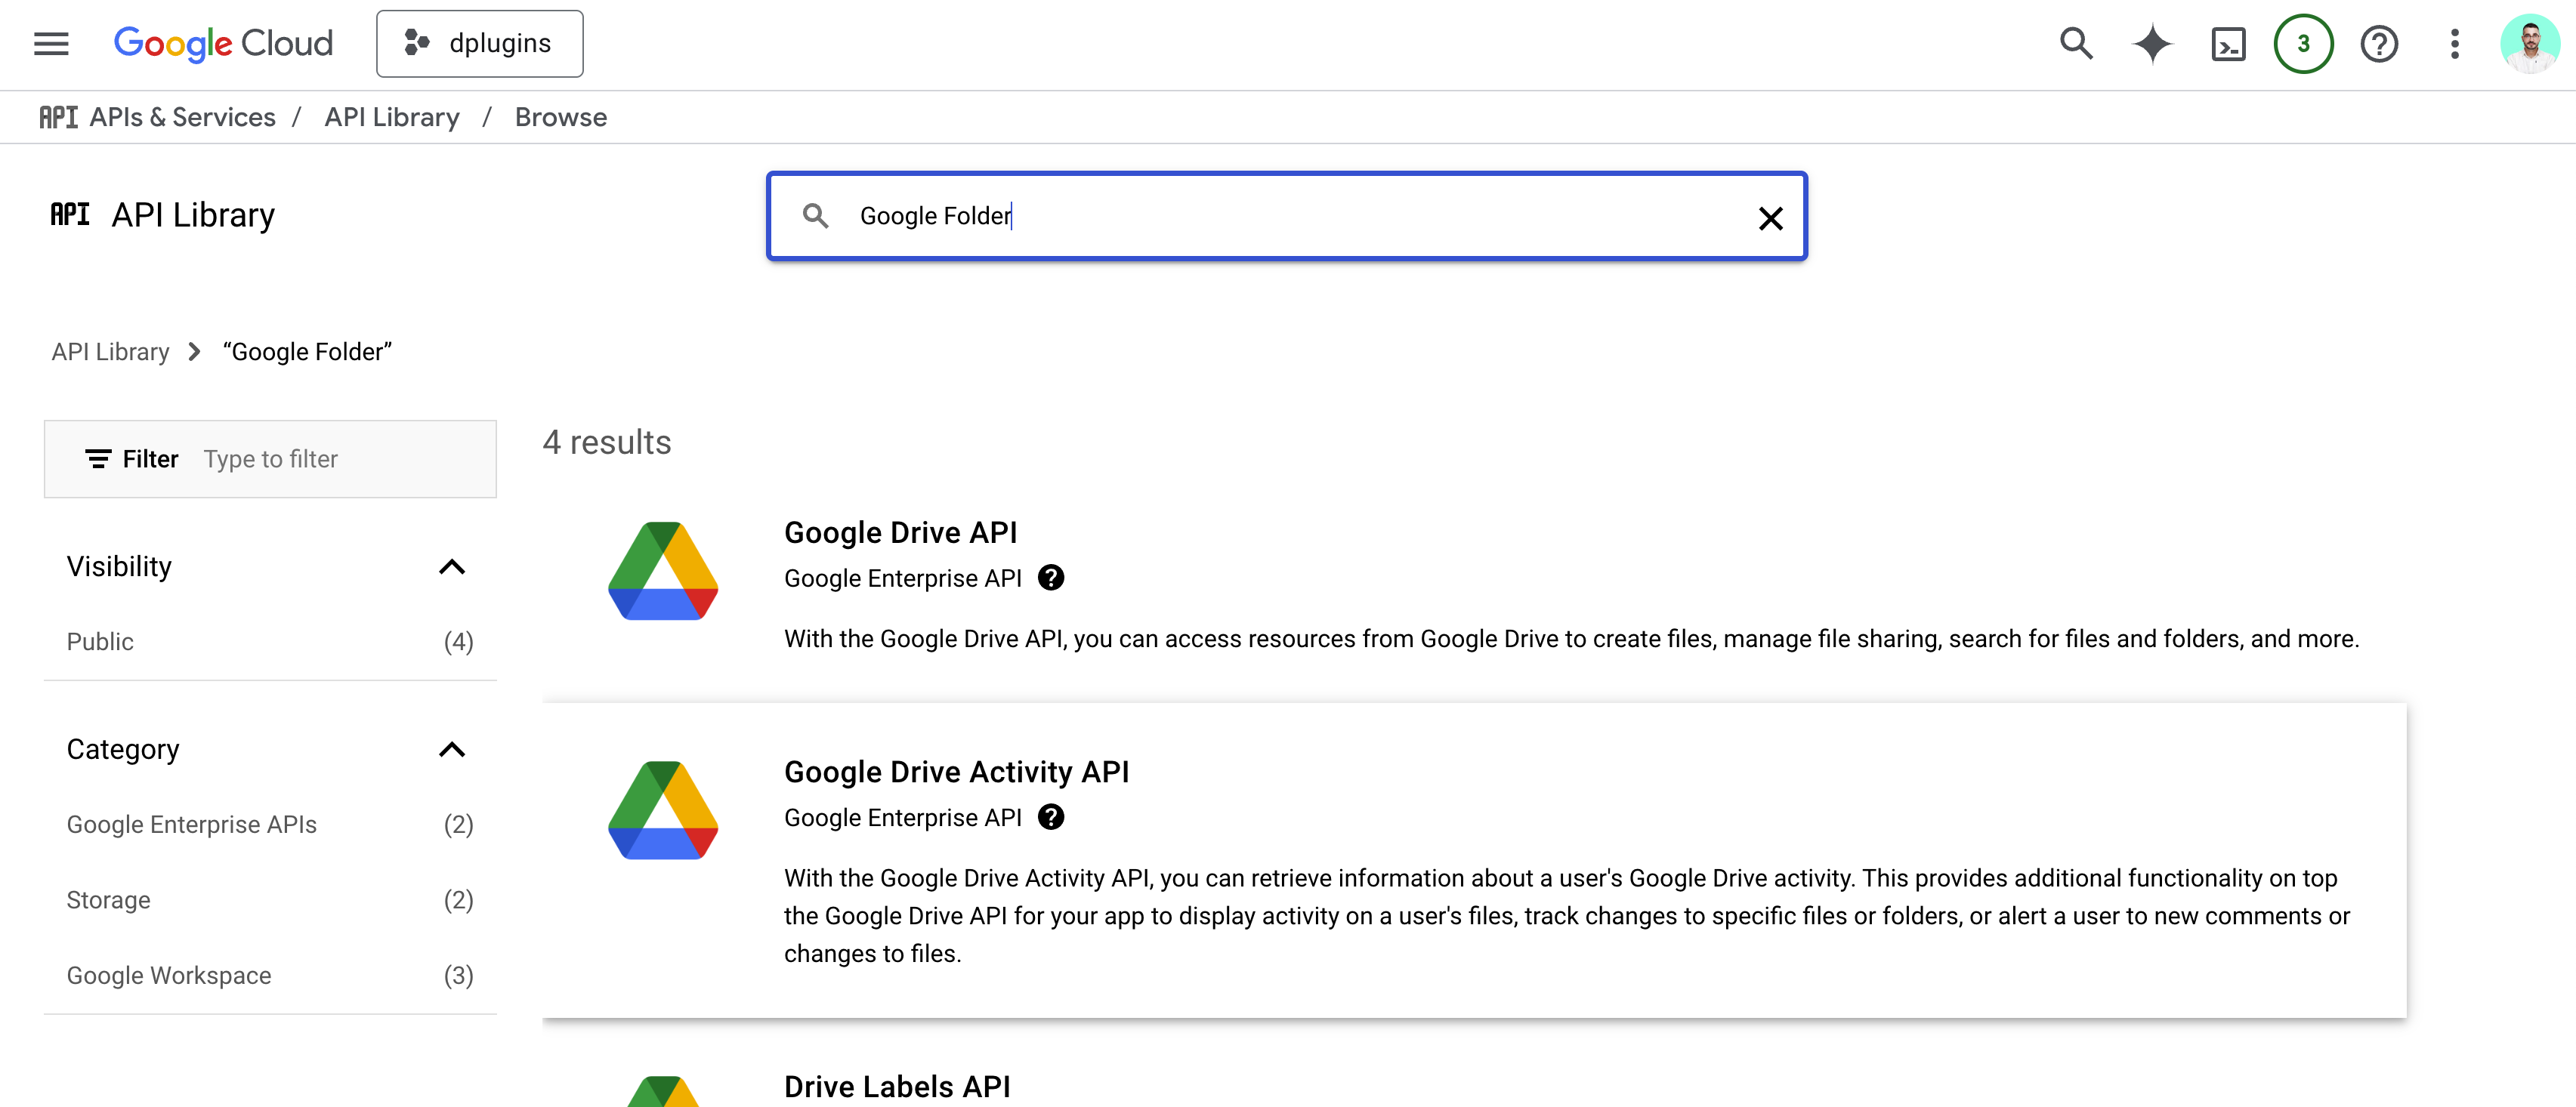This screenshot has height=1107, width=2576.
Task: Click the APIs & Services breadcrumb
Action: click(182, 117)
